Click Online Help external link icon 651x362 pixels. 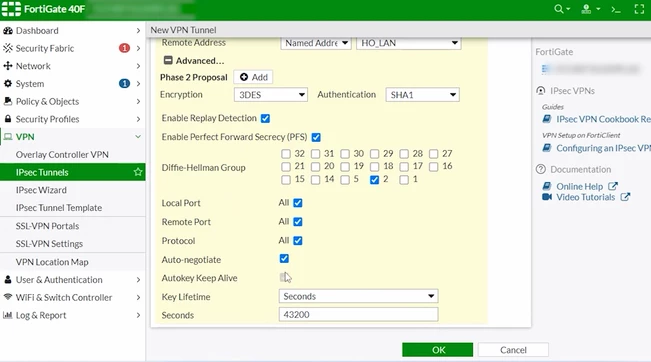pos(613,186)
